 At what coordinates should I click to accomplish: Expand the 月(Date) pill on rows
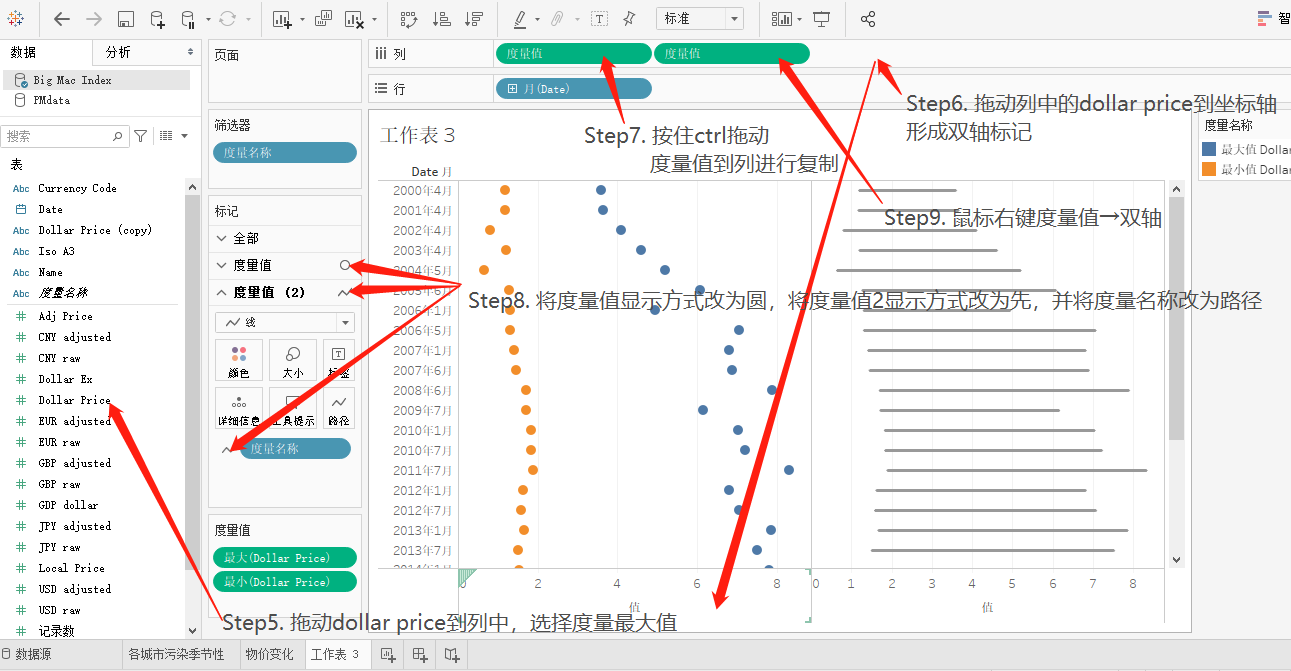(512, 89)
